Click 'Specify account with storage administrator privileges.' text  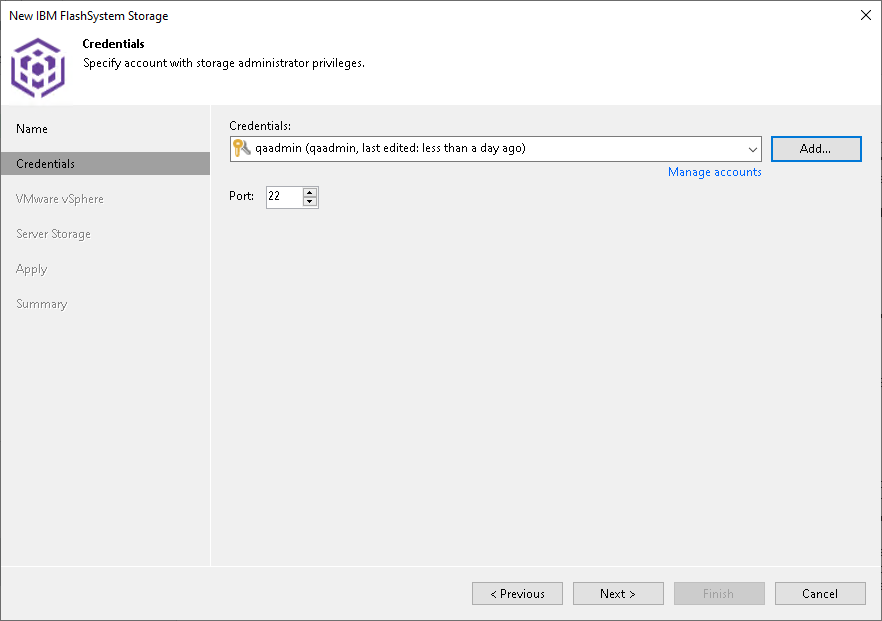224,63
